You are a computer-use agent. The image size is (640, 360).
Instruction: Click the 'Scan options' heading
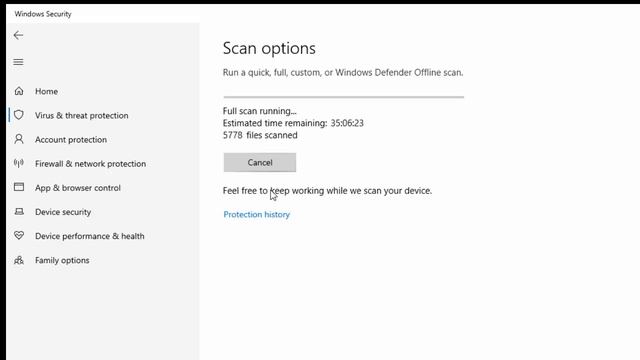(x=269, y=49)
